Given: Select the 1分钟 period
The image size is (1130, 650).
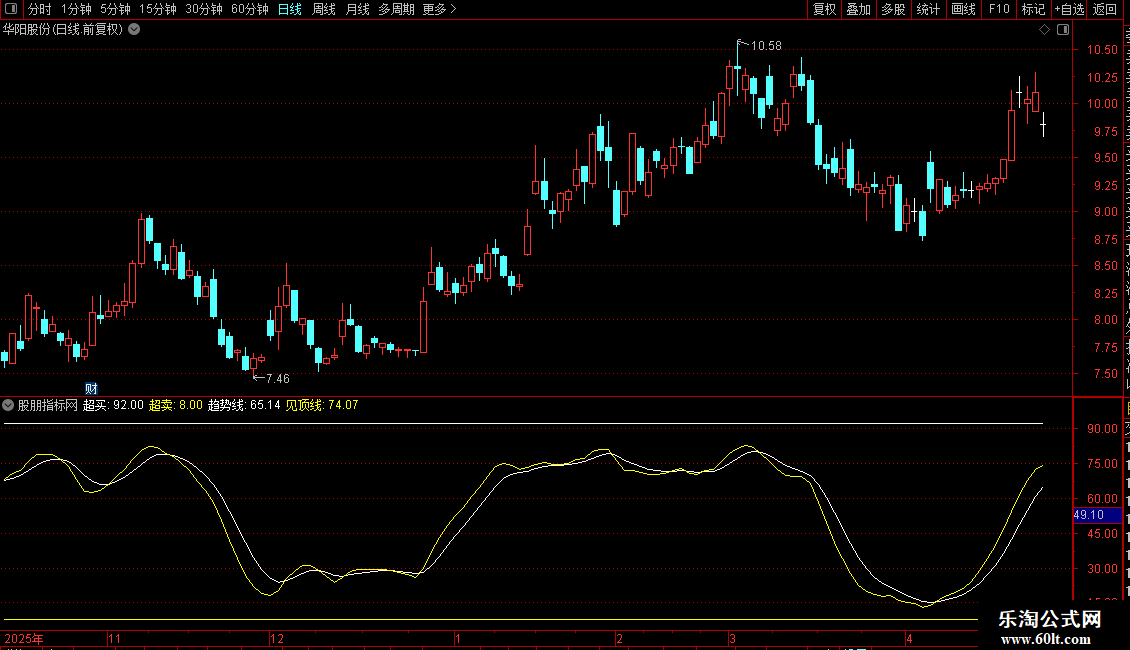Looking at the screenshot, I should (x=76, y=9).
